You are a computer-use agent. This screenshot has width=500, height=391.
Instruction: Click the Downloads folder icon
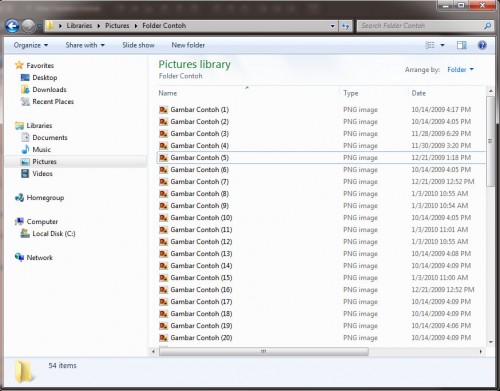pyautogui.click(x=25, y=89)
